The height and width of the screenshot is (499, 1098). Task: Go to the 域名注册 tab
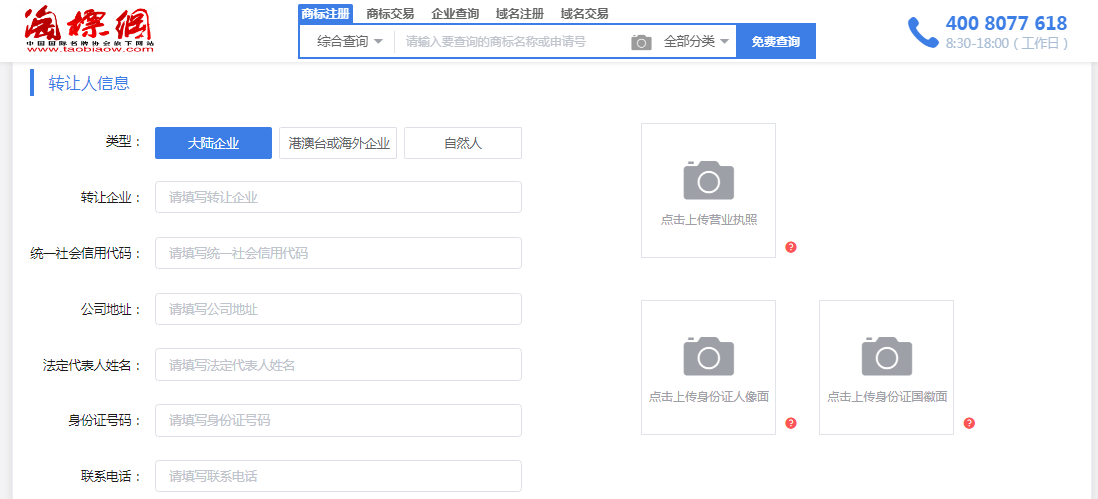(x=520, y=14)
